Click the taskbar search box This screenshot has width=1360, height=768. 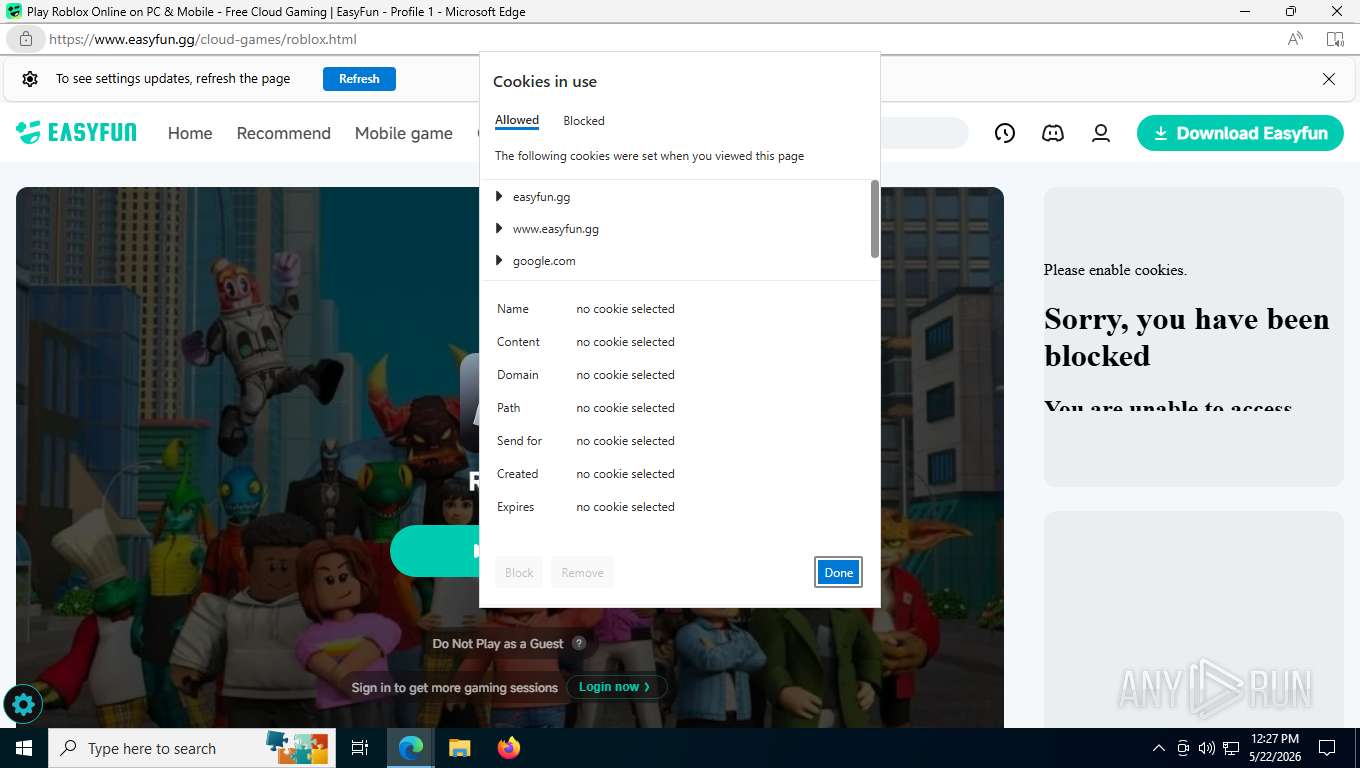[192, 748]
